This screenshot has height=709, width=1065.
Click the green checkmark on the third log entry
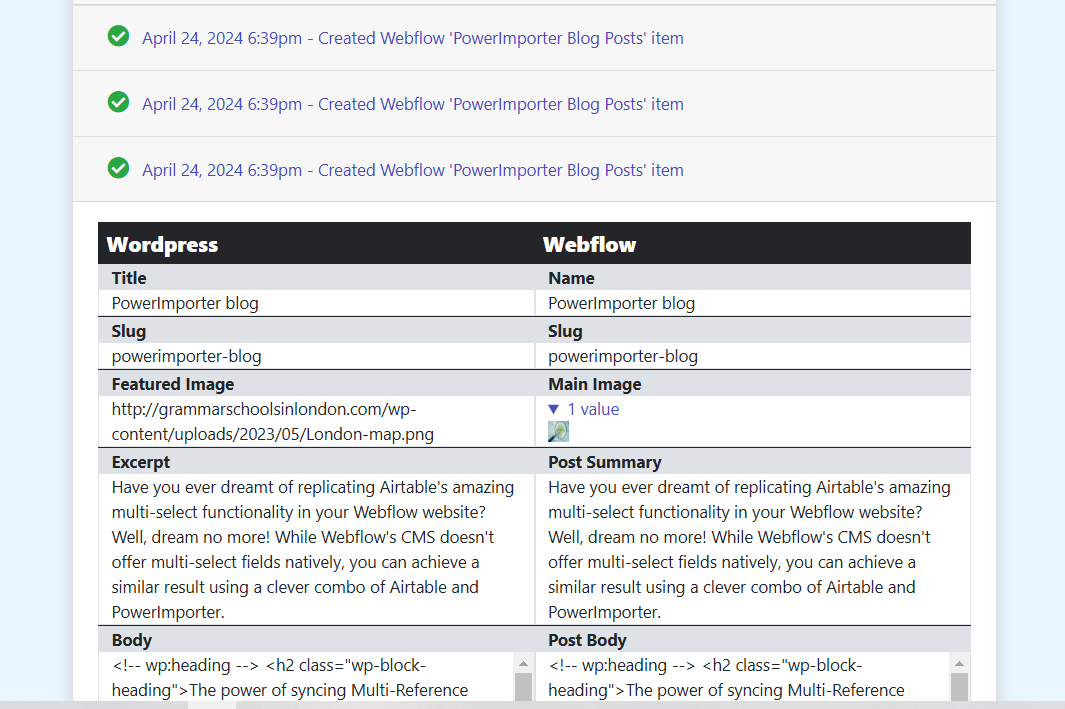(x=118, y=169)
